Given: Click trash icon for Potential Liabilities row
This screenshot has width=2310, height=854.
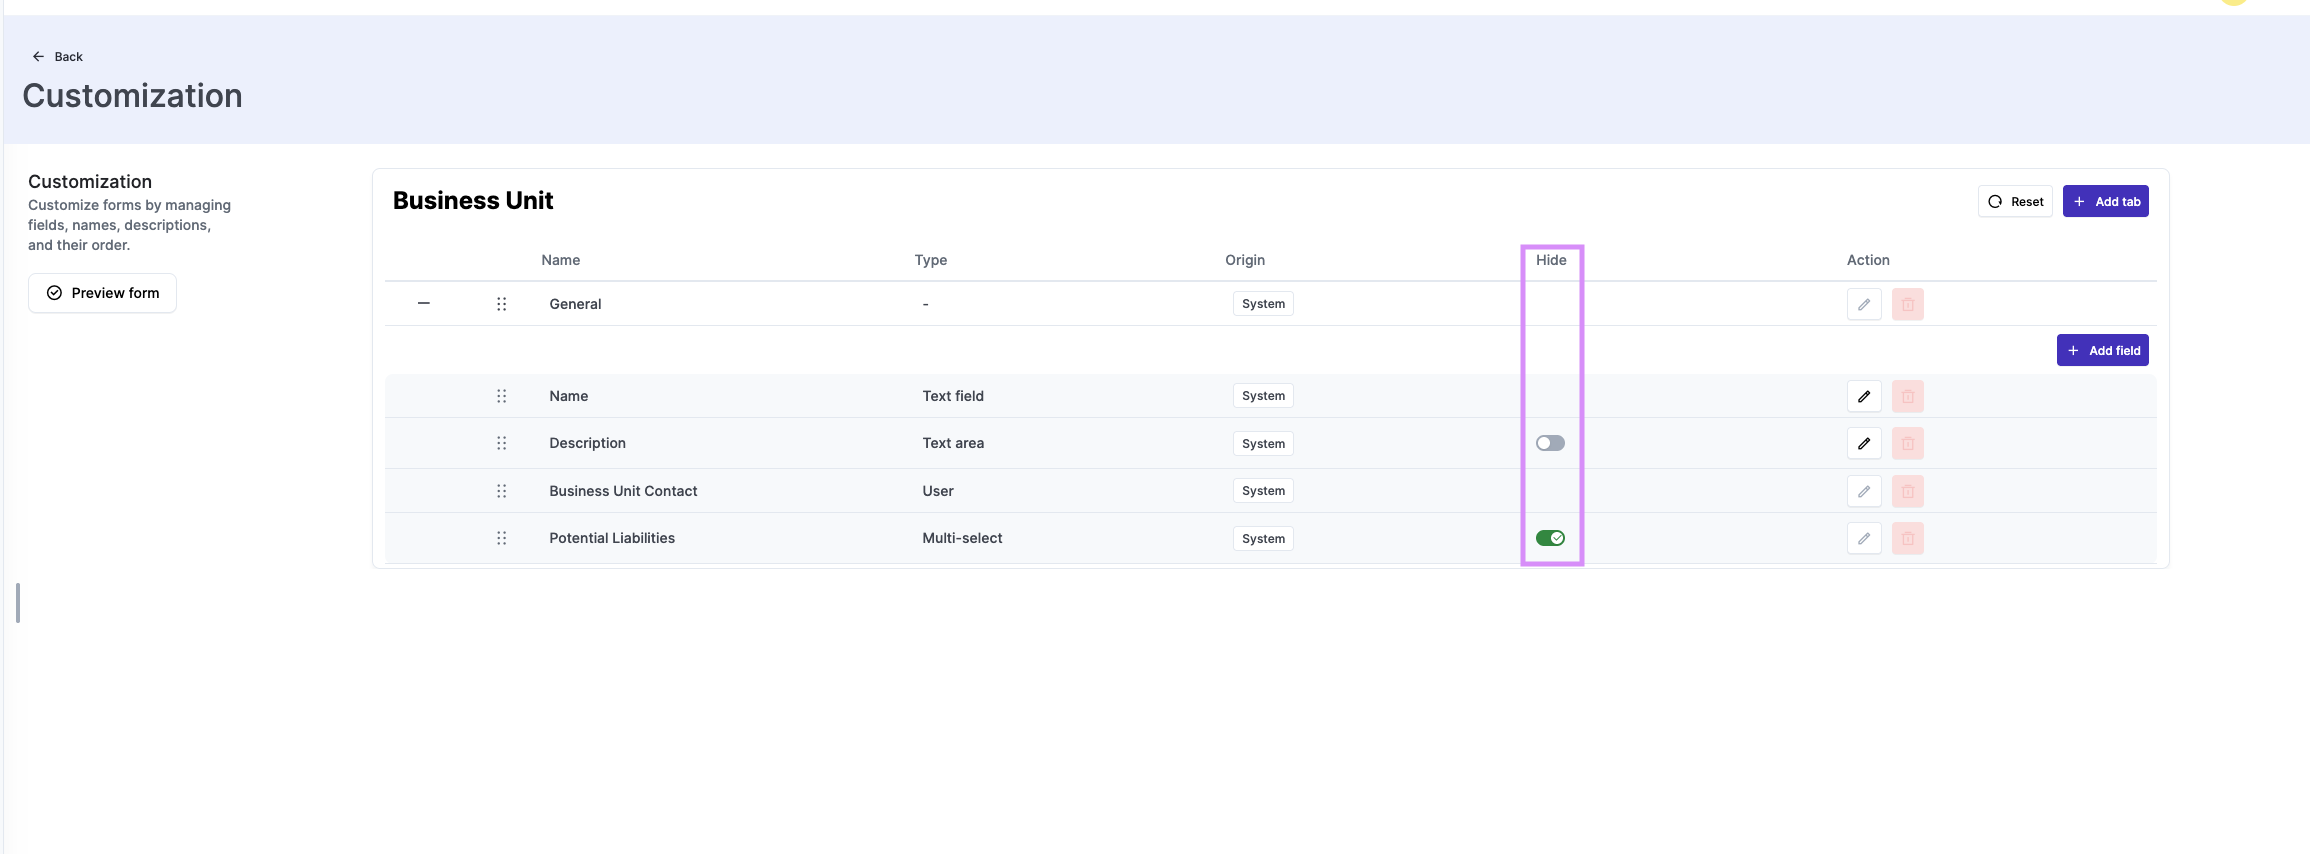Looking at the screenshot, I should pyautogui.click(x=1907, y=538).
